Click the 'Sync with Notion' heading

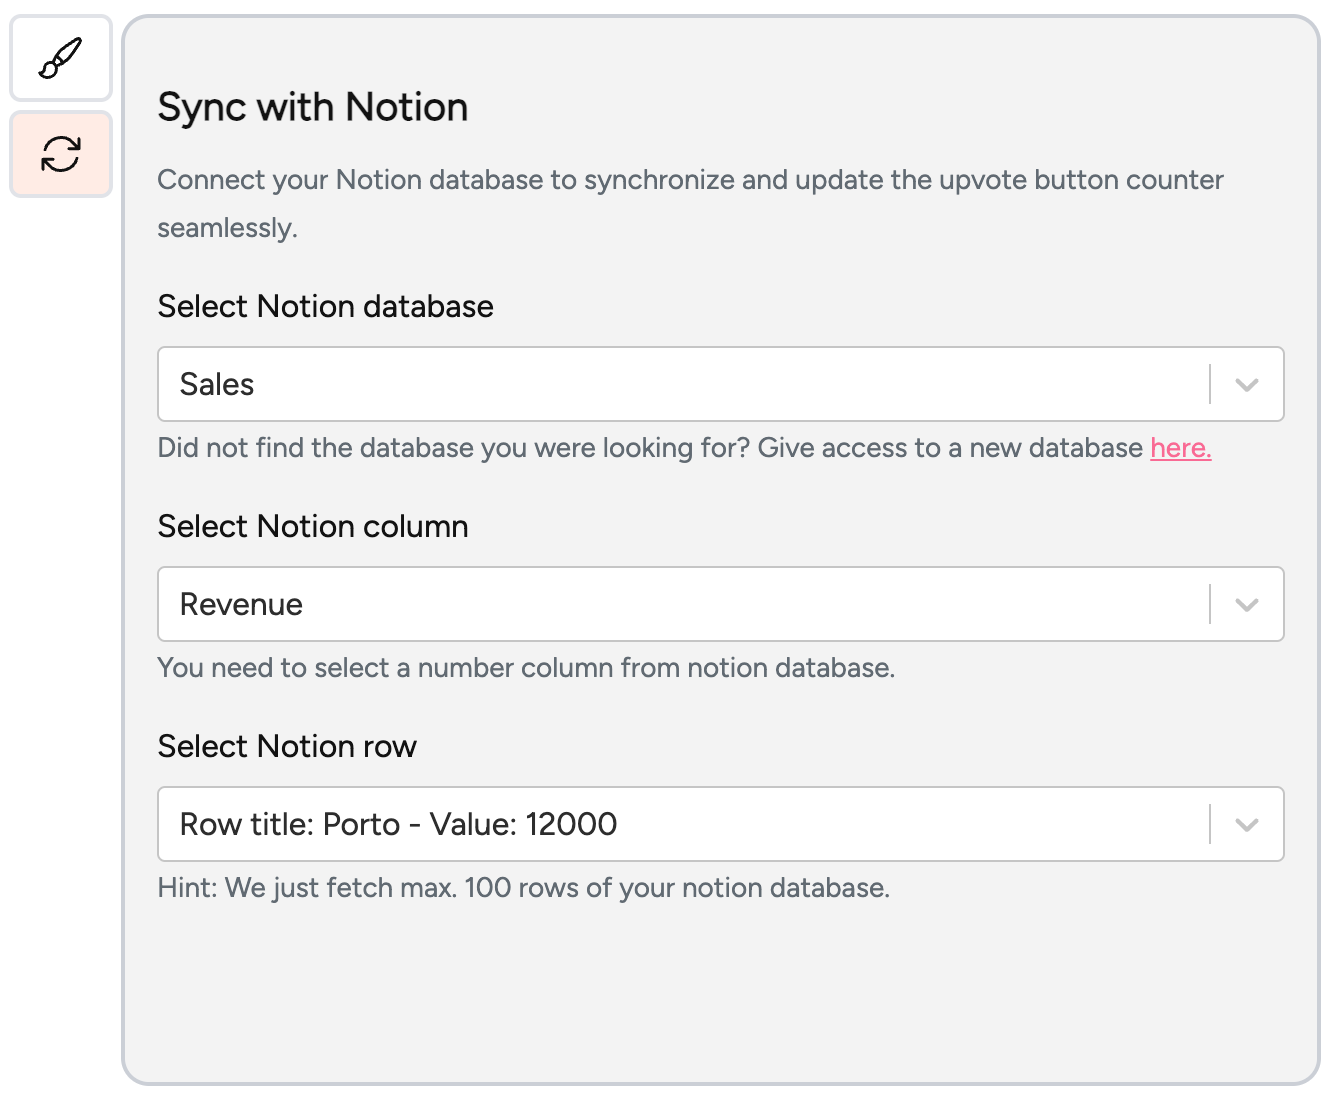[313, 107]
